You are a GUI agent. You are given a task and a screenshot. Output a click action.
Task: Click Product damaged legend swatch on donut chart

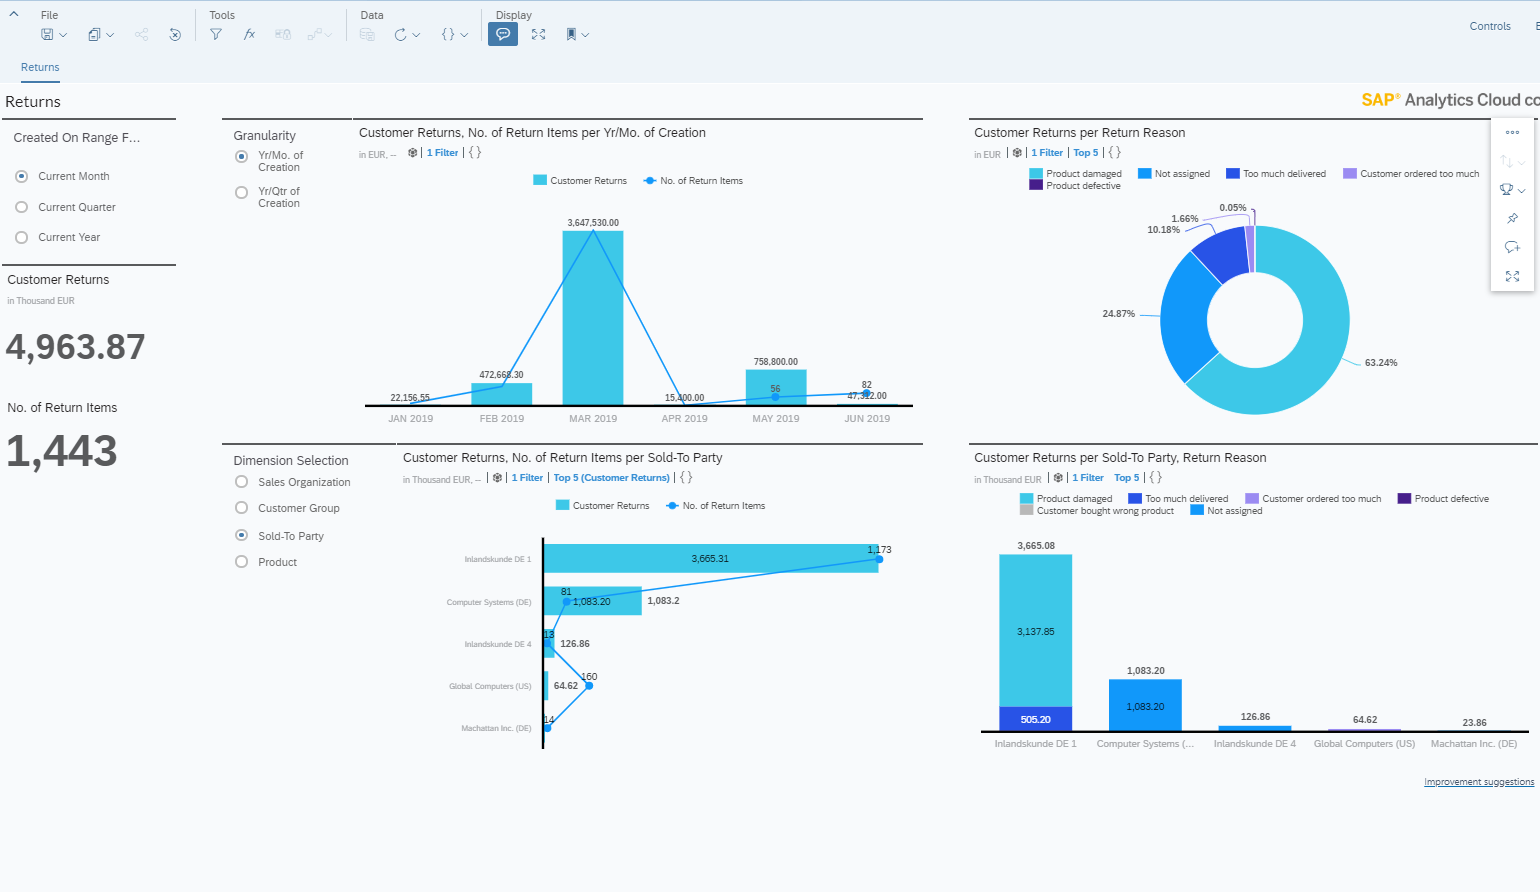click(1036, 174)
